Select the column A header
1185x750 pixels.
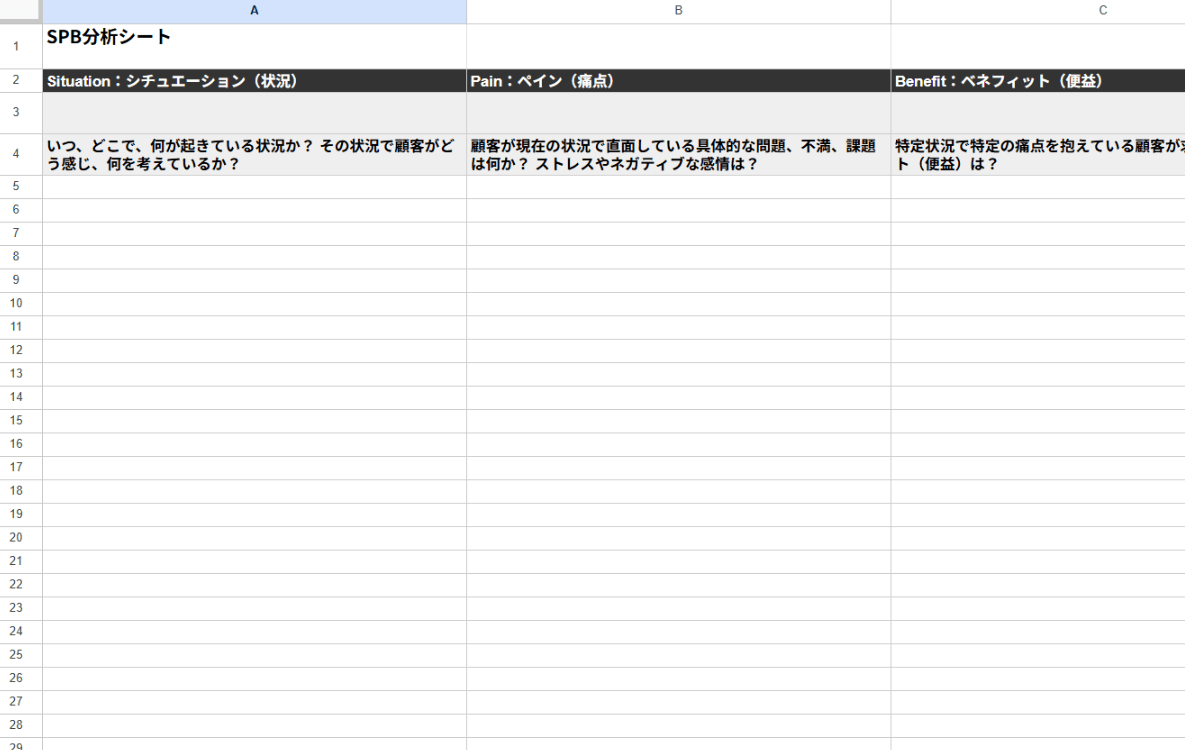(254, 11)
